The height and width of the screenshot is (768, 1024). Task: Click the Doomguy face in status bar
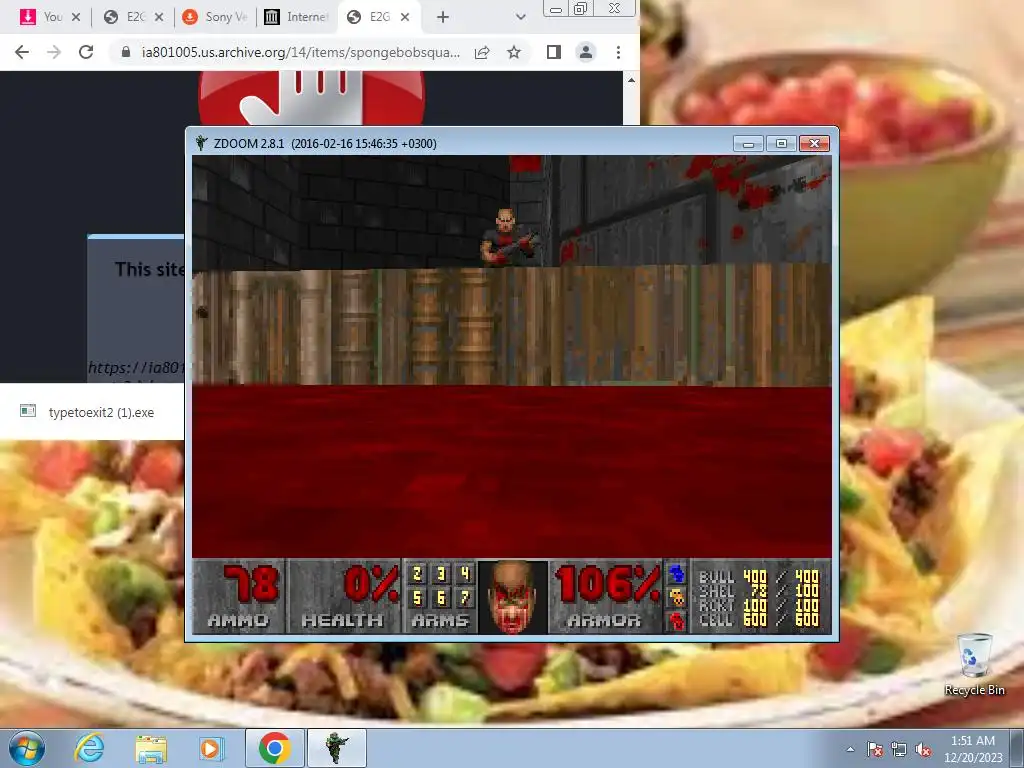coord(513,597)
